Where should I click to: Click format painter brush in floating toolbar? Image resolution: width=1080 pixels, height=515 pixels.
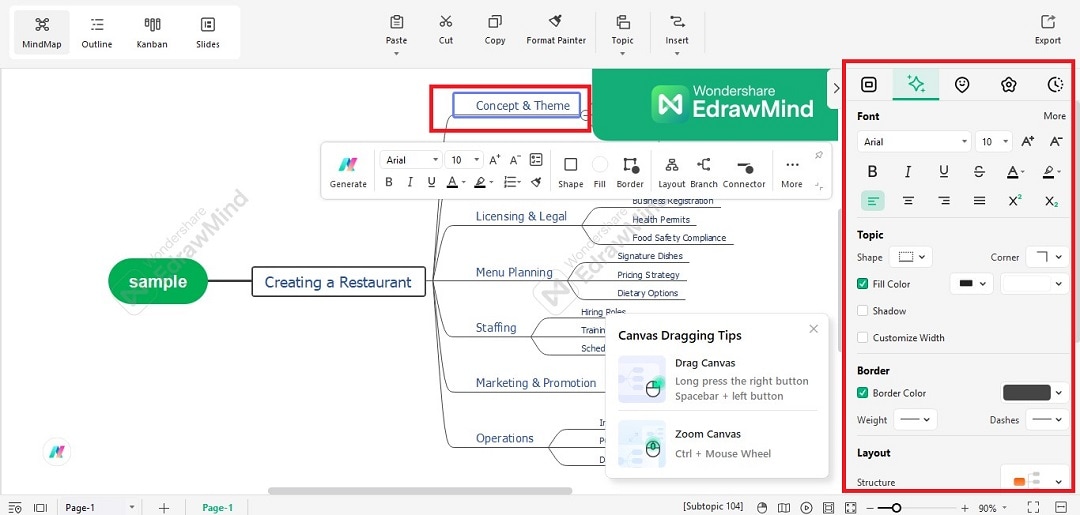[x=536, y=182]
